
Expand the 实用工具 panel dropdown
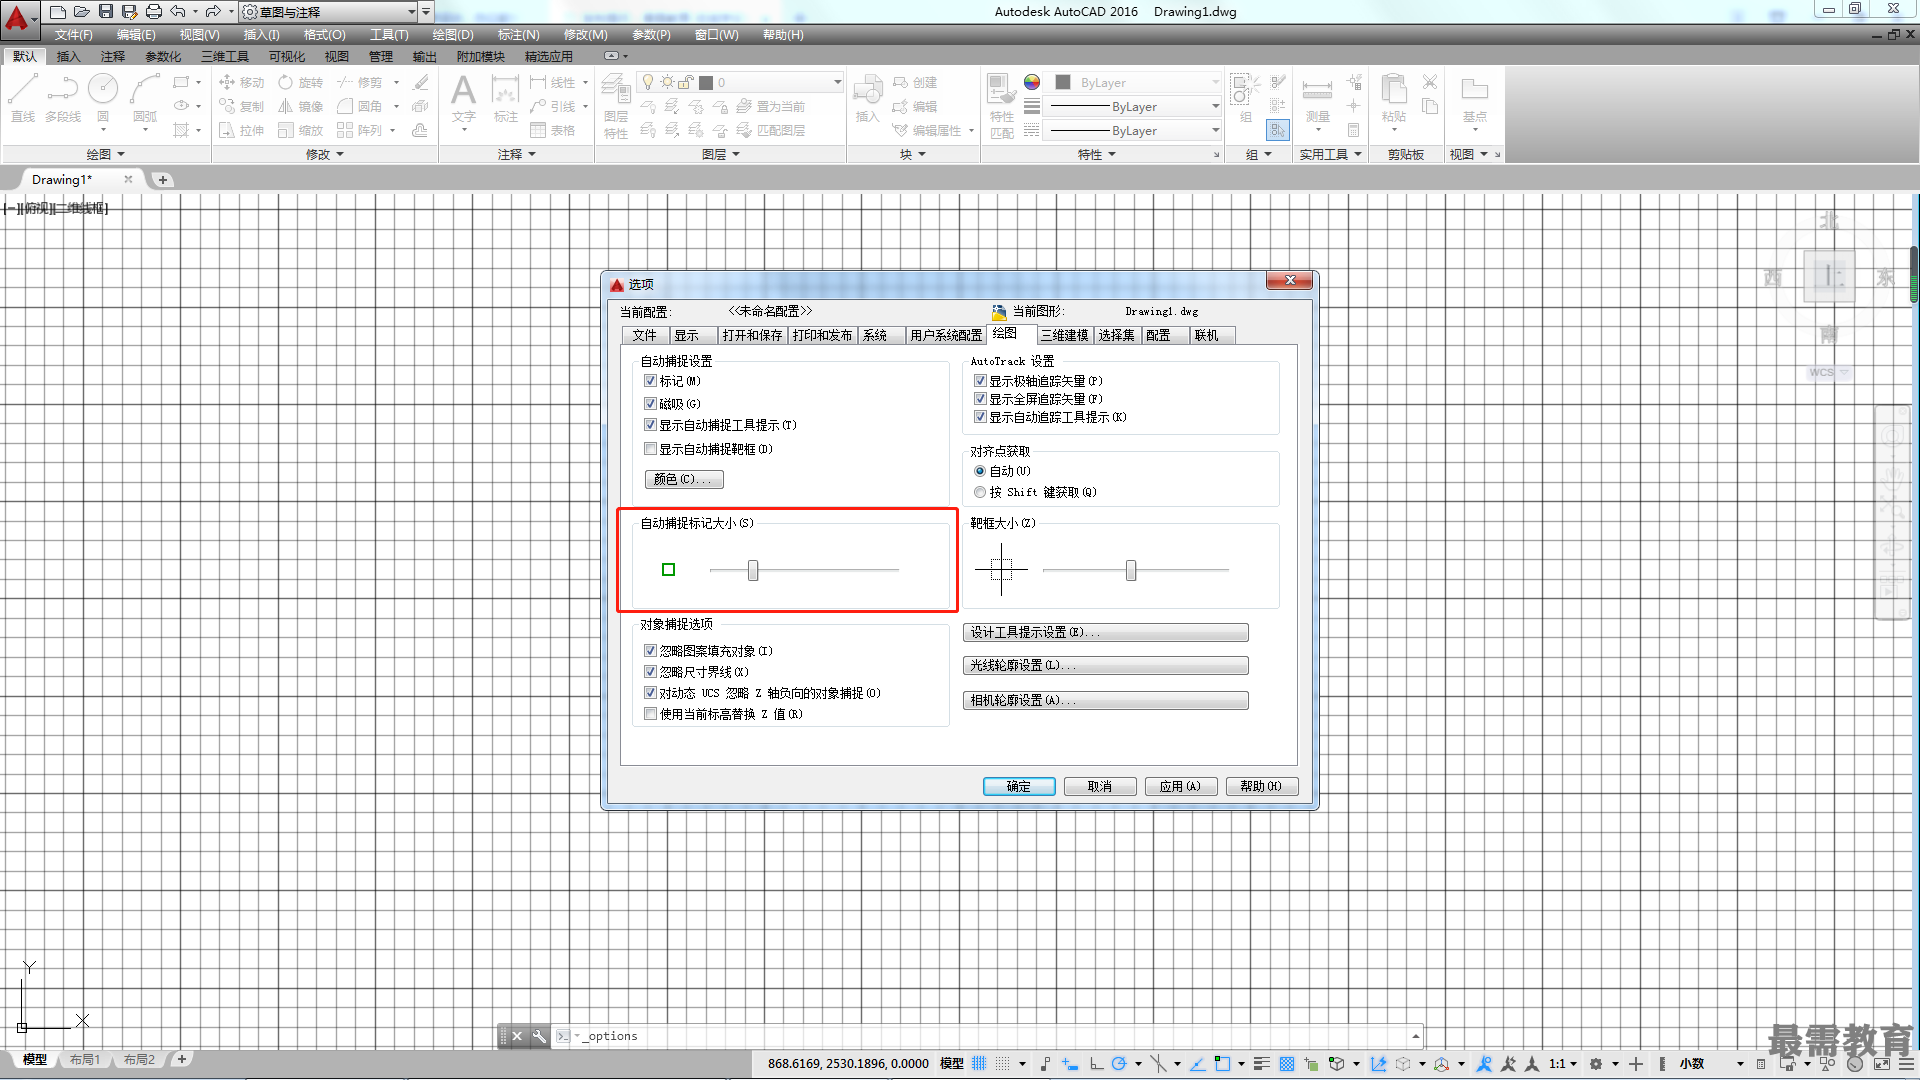pyautogui.click(x=1331, y=154)
